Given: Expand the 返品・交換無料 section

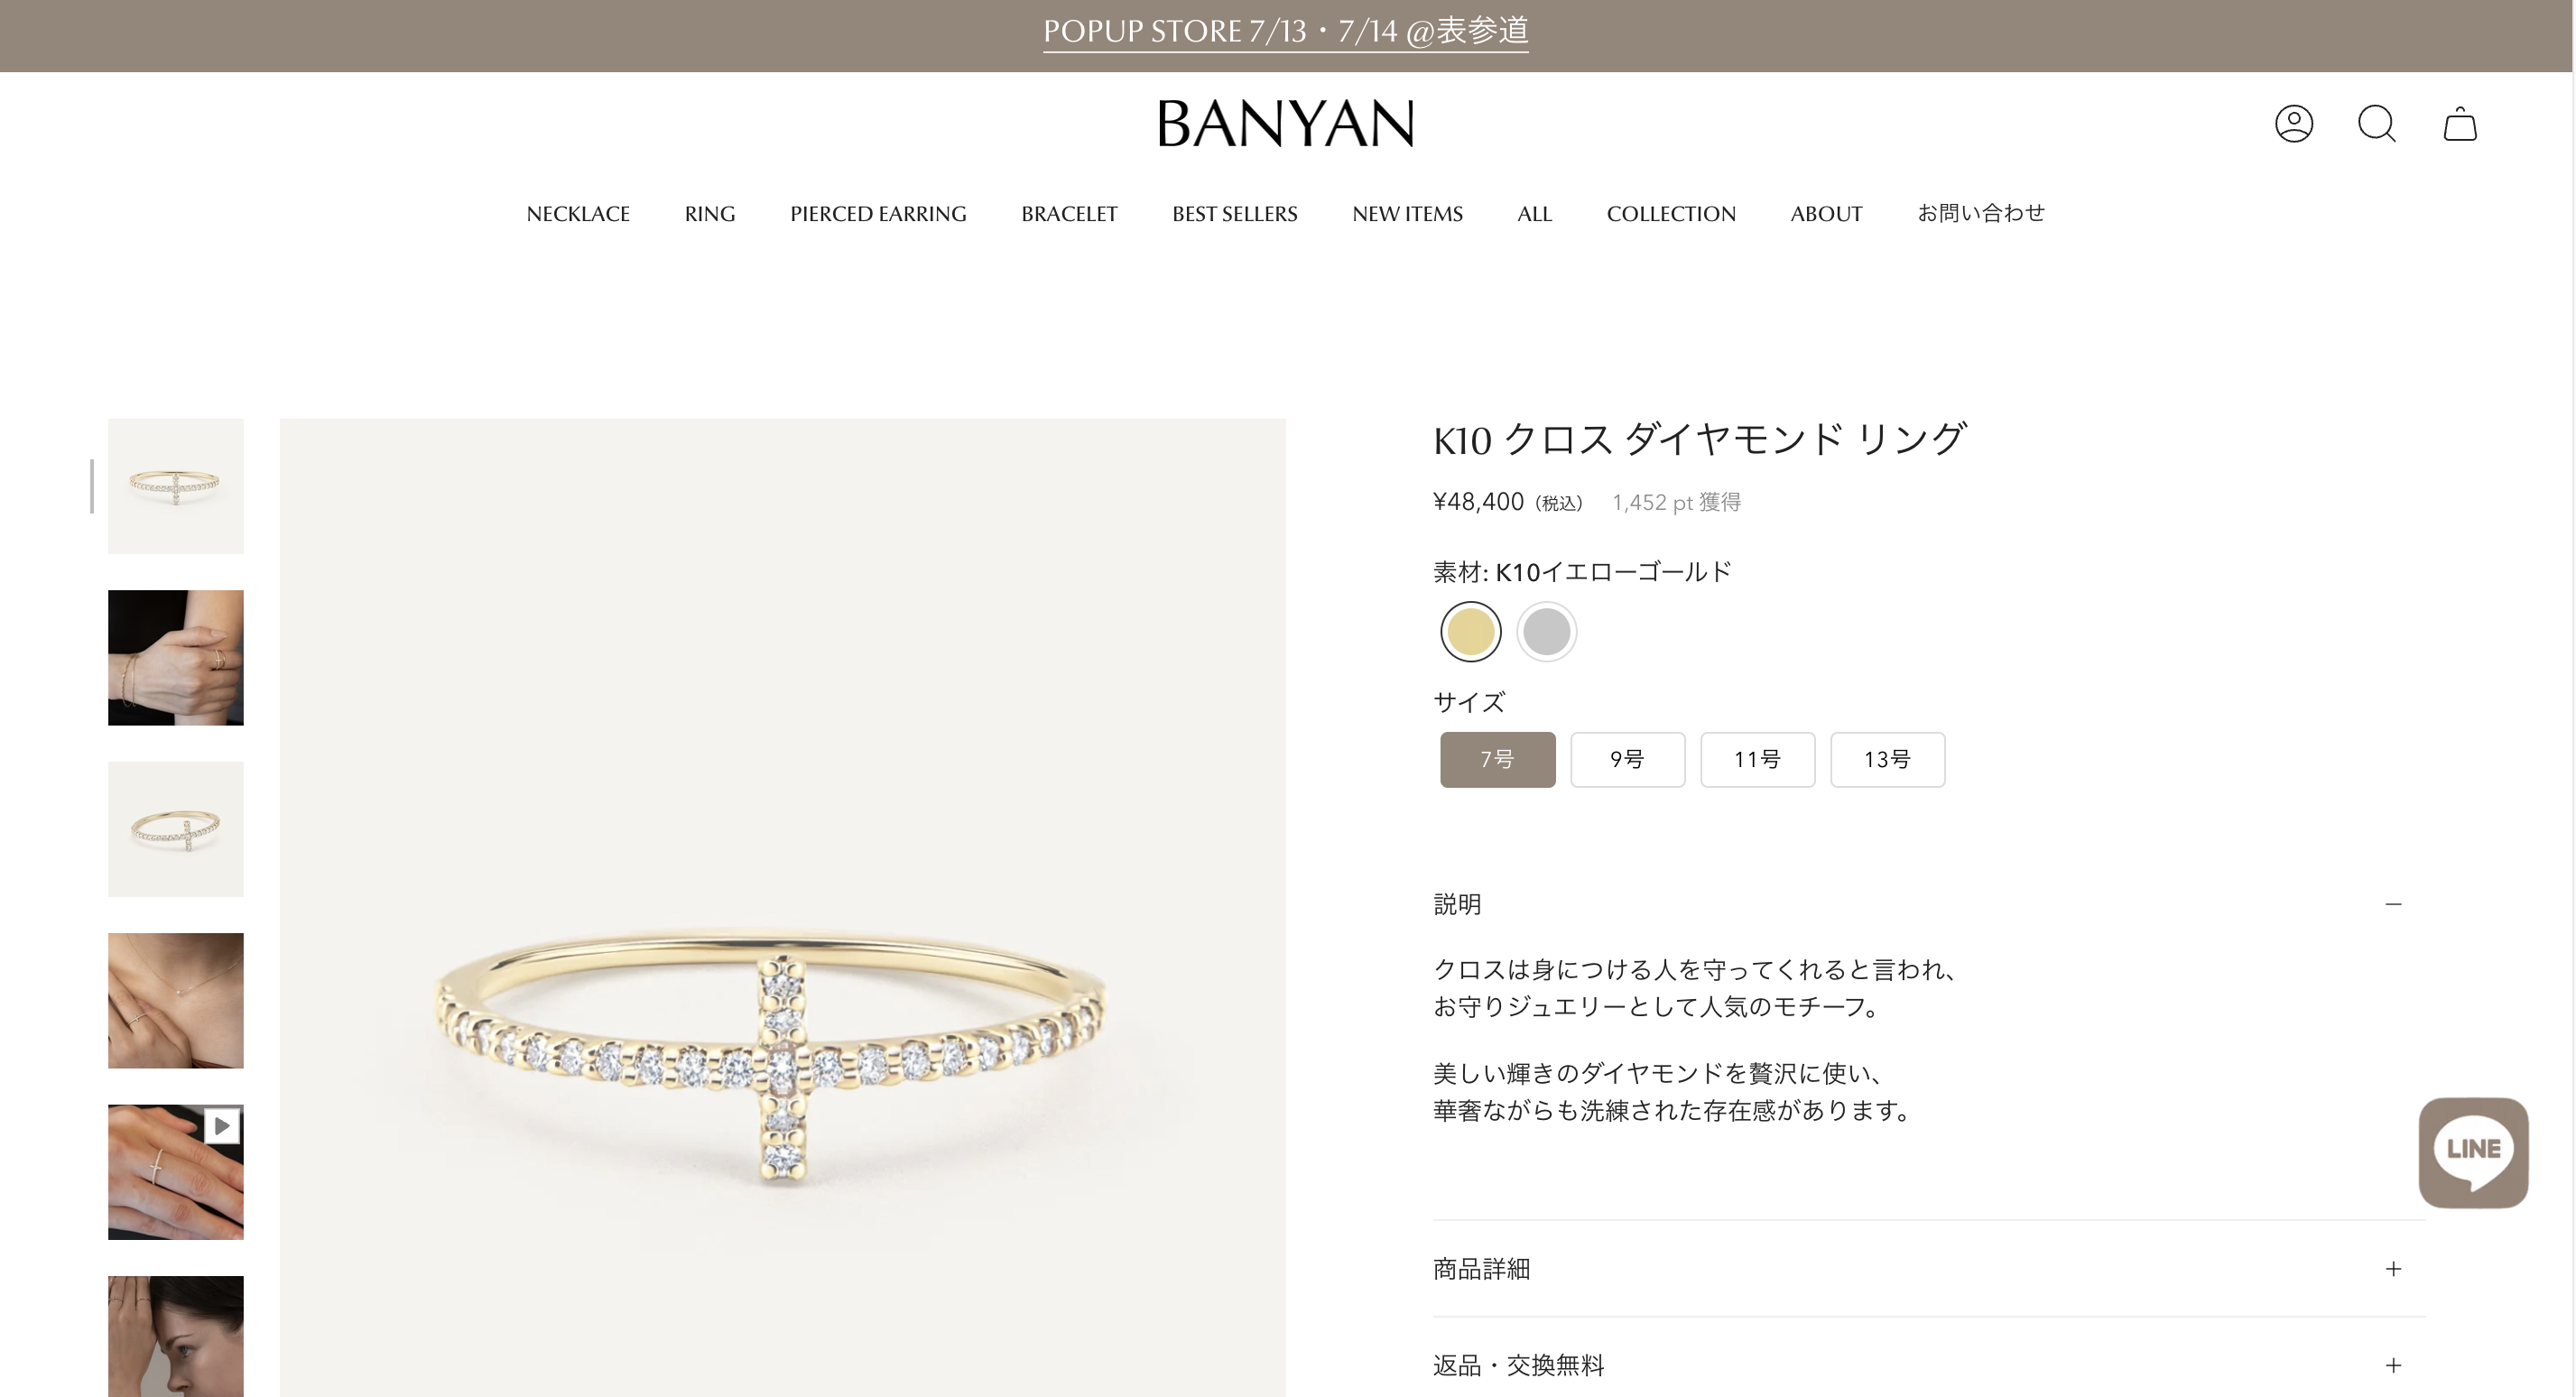Looking at the screenshot, I should (x=1929, y=1365).
